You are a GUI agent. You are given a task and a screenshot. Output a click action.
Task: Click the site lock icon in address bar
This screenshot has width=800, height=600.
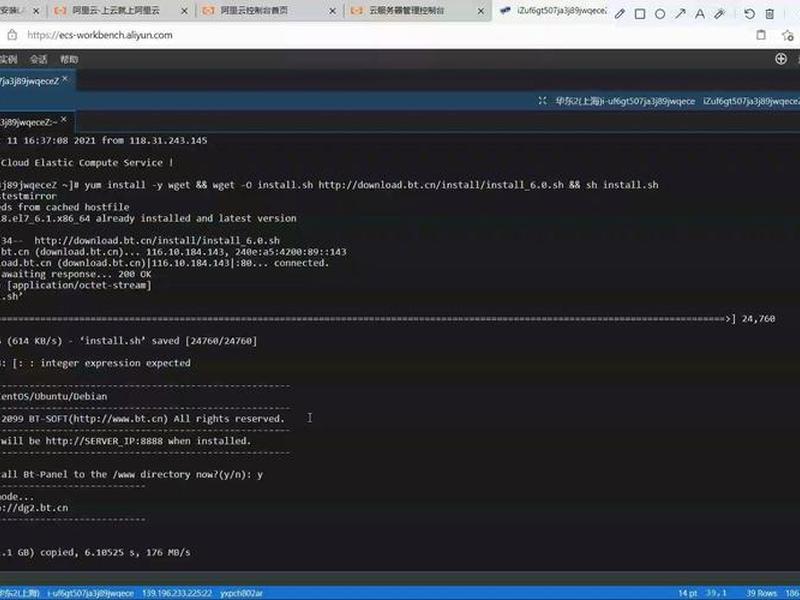click(12, 35)
